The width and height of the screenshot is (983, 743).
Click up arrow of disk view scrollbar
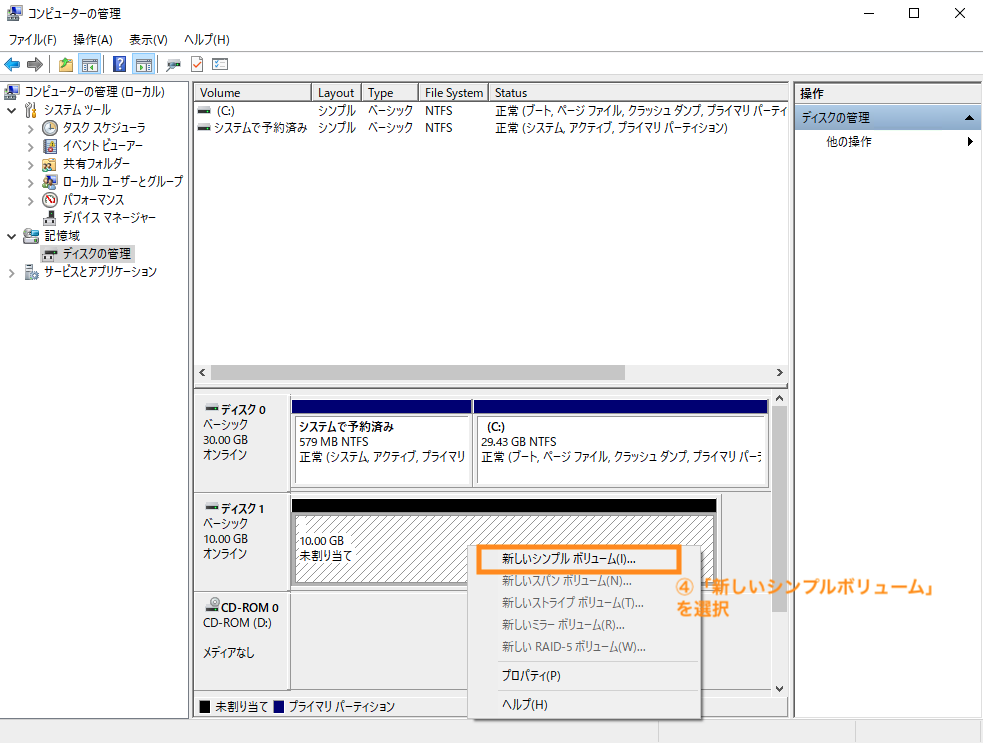(779, 398)
